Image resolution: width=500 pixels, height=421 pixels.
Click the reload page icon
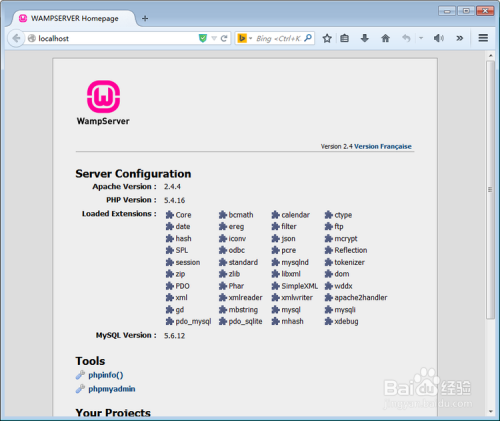pos(224,38)
